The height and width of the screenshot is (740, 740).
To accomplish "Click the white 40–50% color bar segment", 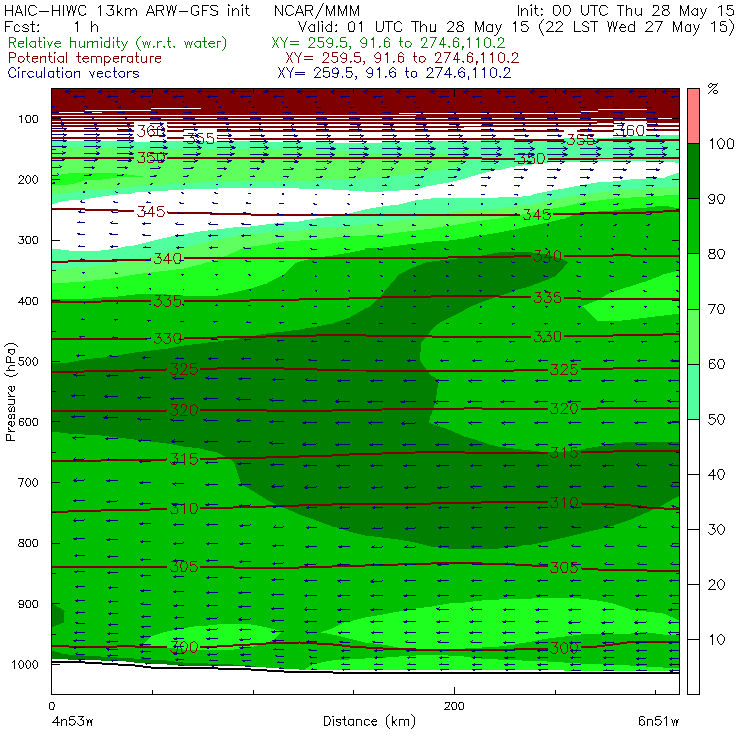I will click(693, 446).
